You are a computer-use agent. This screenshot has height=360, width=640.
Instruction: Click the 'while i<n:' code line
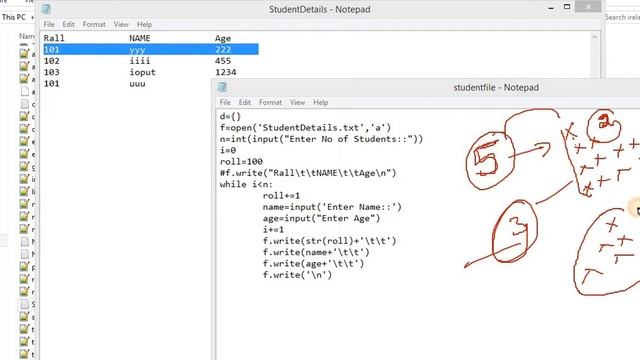(246, 184)
